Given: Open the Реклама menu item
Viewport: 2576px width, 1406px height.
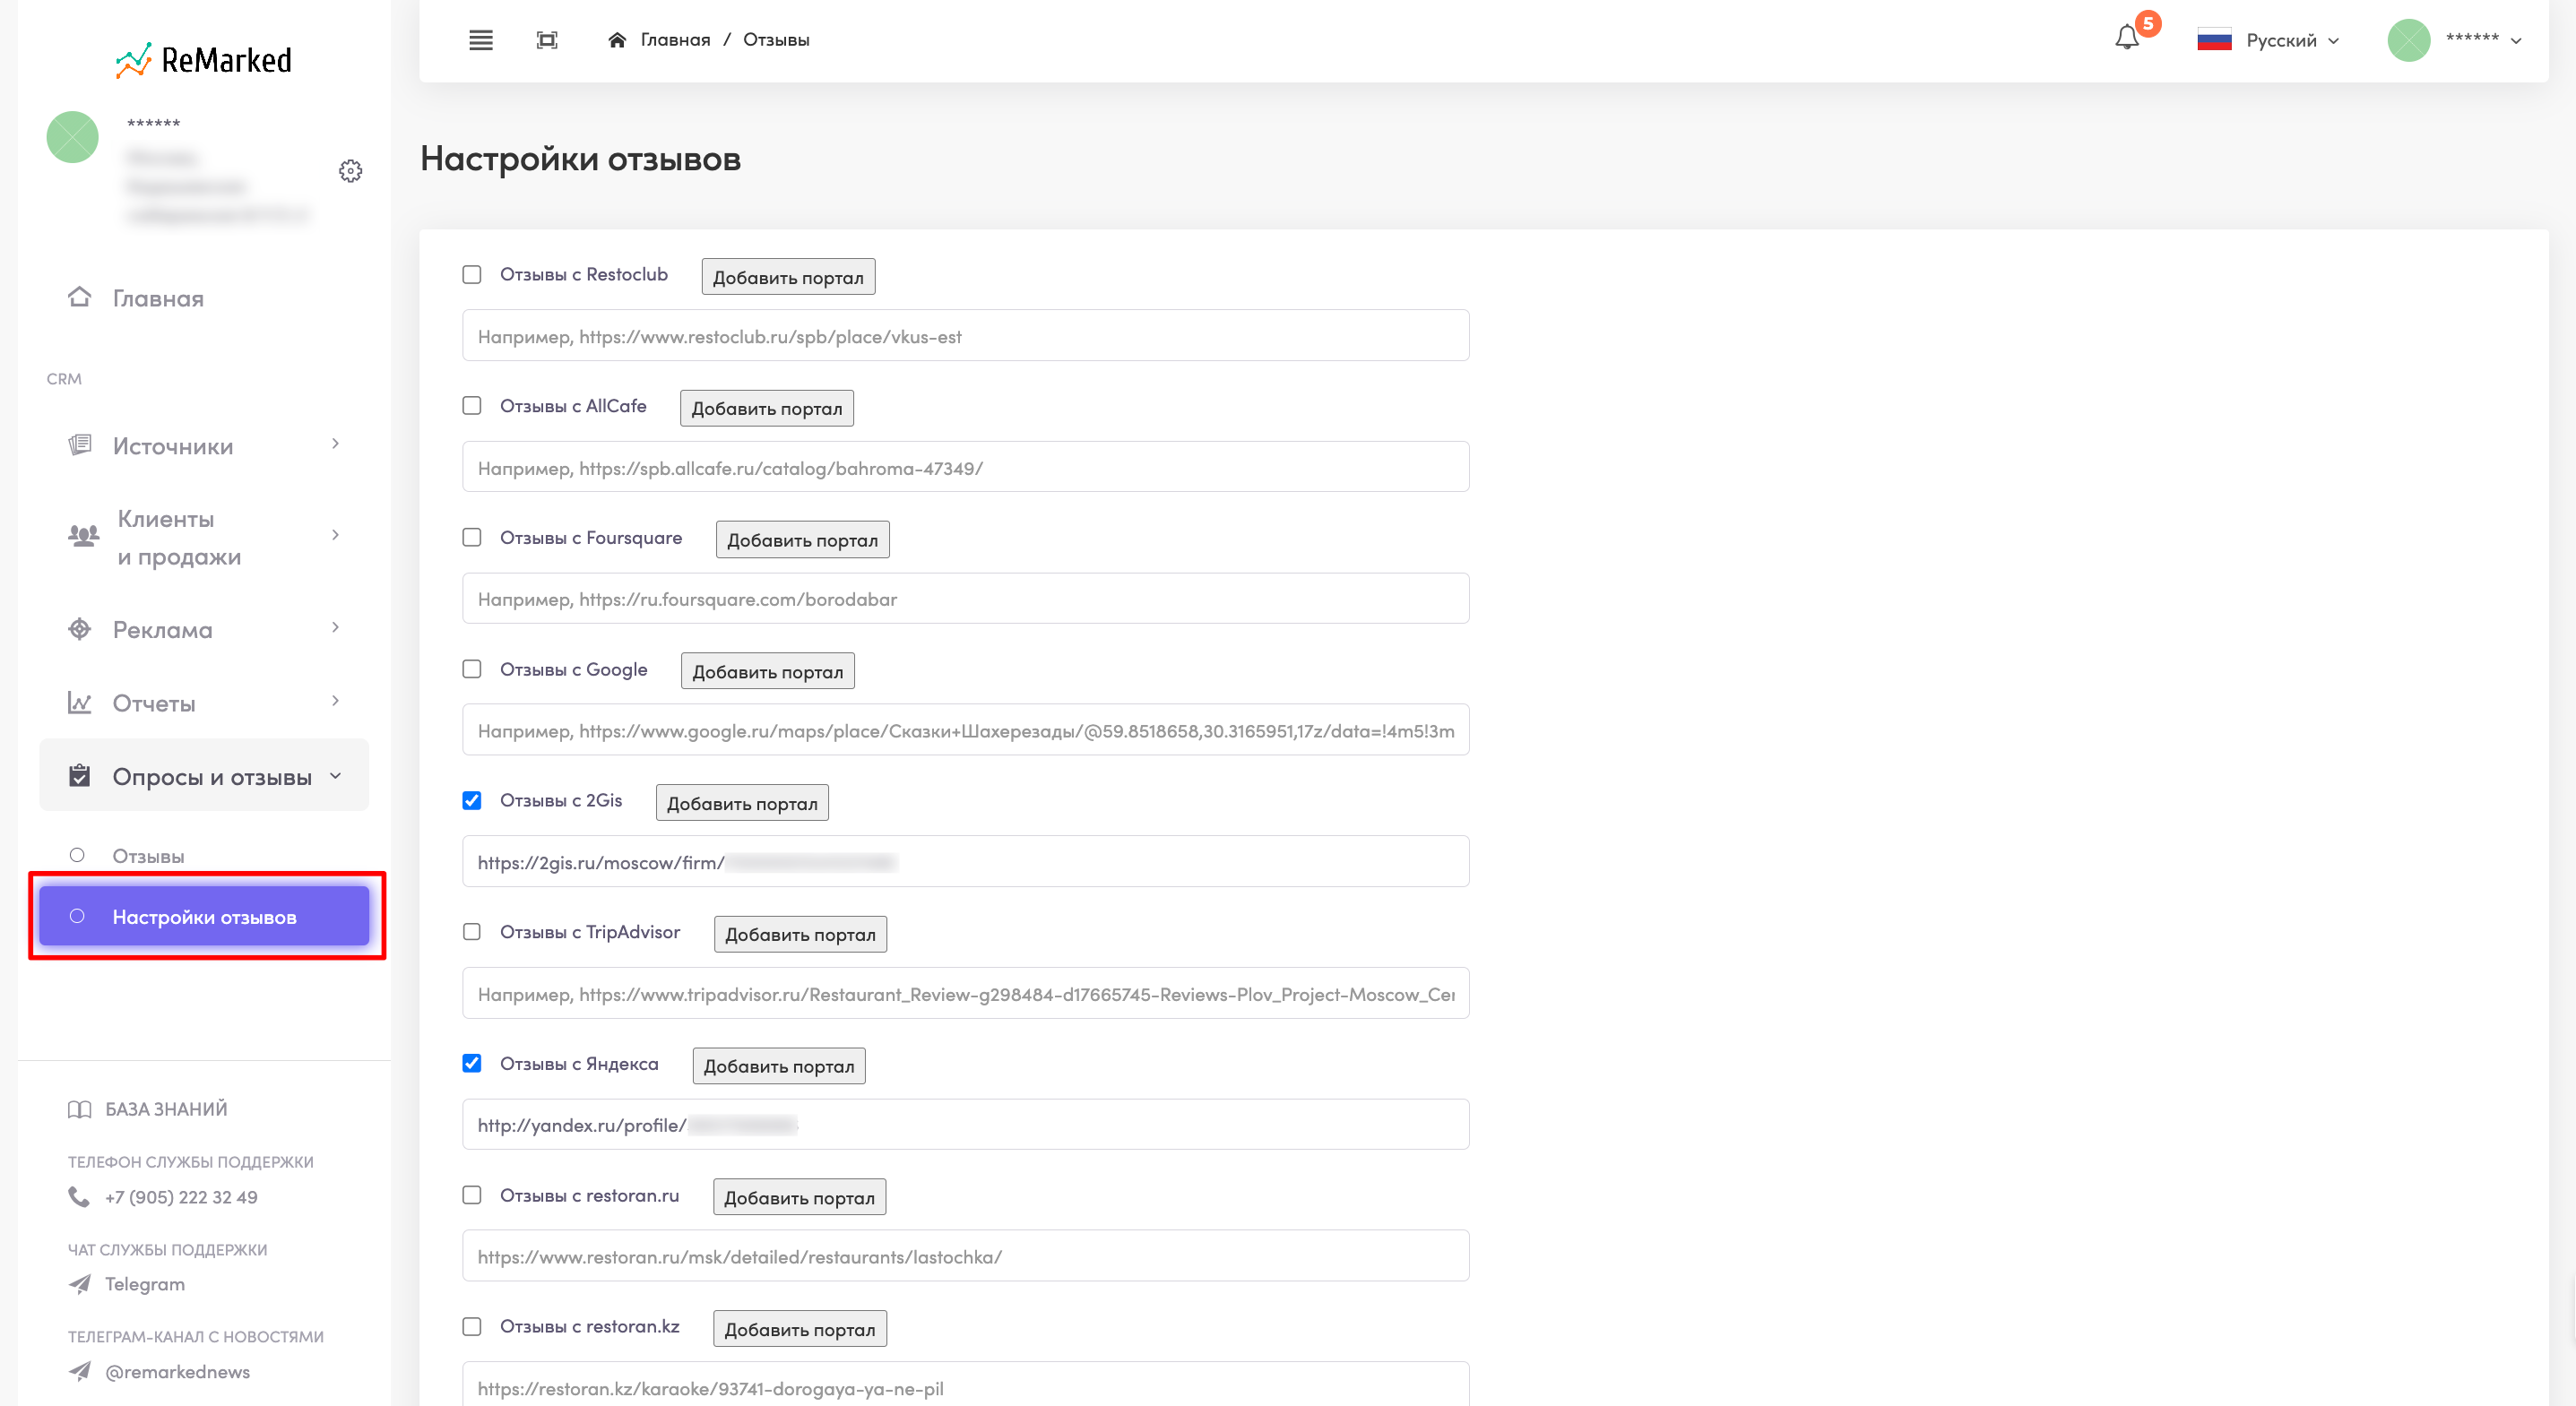Looking at the screenshot, I should [163, 630].
